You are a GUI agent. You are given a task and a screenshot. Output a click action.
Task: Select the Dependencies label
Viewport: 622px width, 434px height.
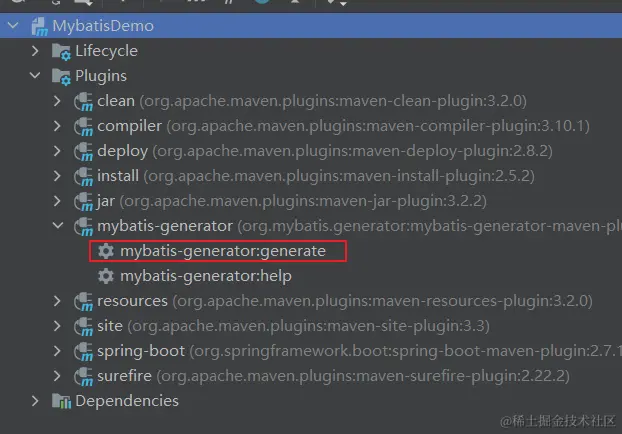pos(127,401)
